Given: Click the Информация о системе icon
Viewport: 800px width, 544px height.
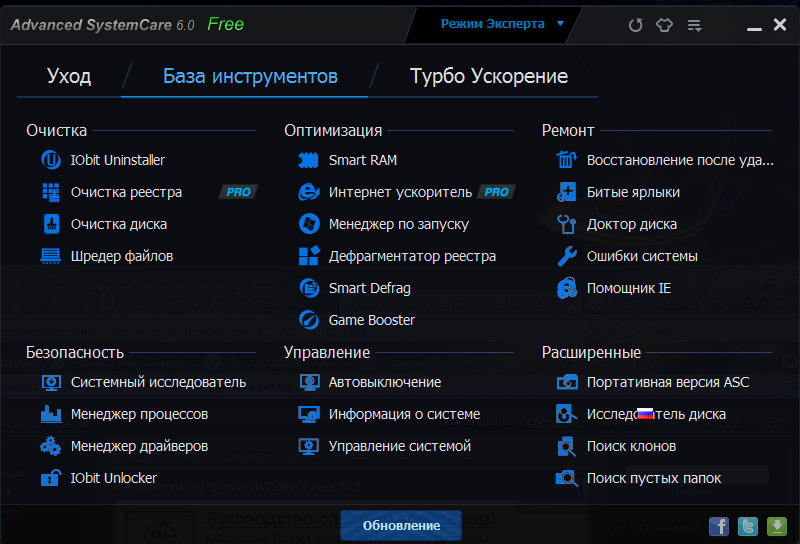Looking at the screenshot, I should point(309,414).
